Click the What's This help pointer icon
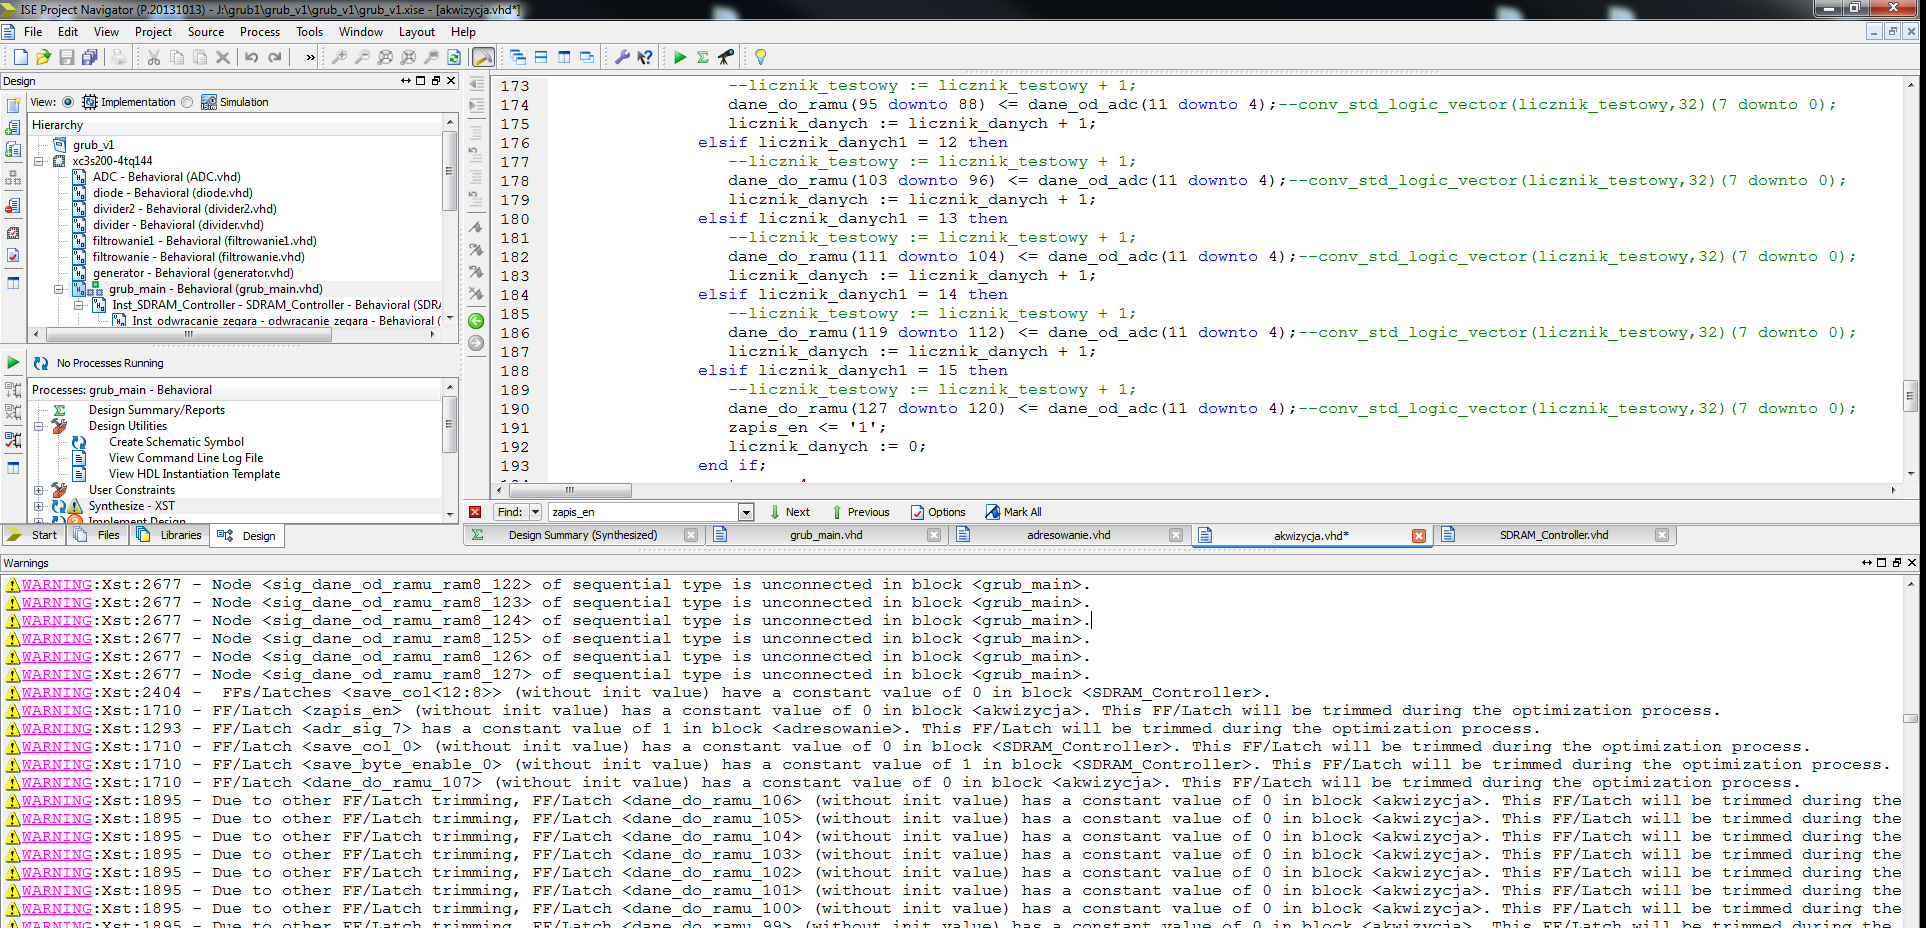Image resolution: width=1926 pixels, height=928 pixels. (x=645, y=57)
